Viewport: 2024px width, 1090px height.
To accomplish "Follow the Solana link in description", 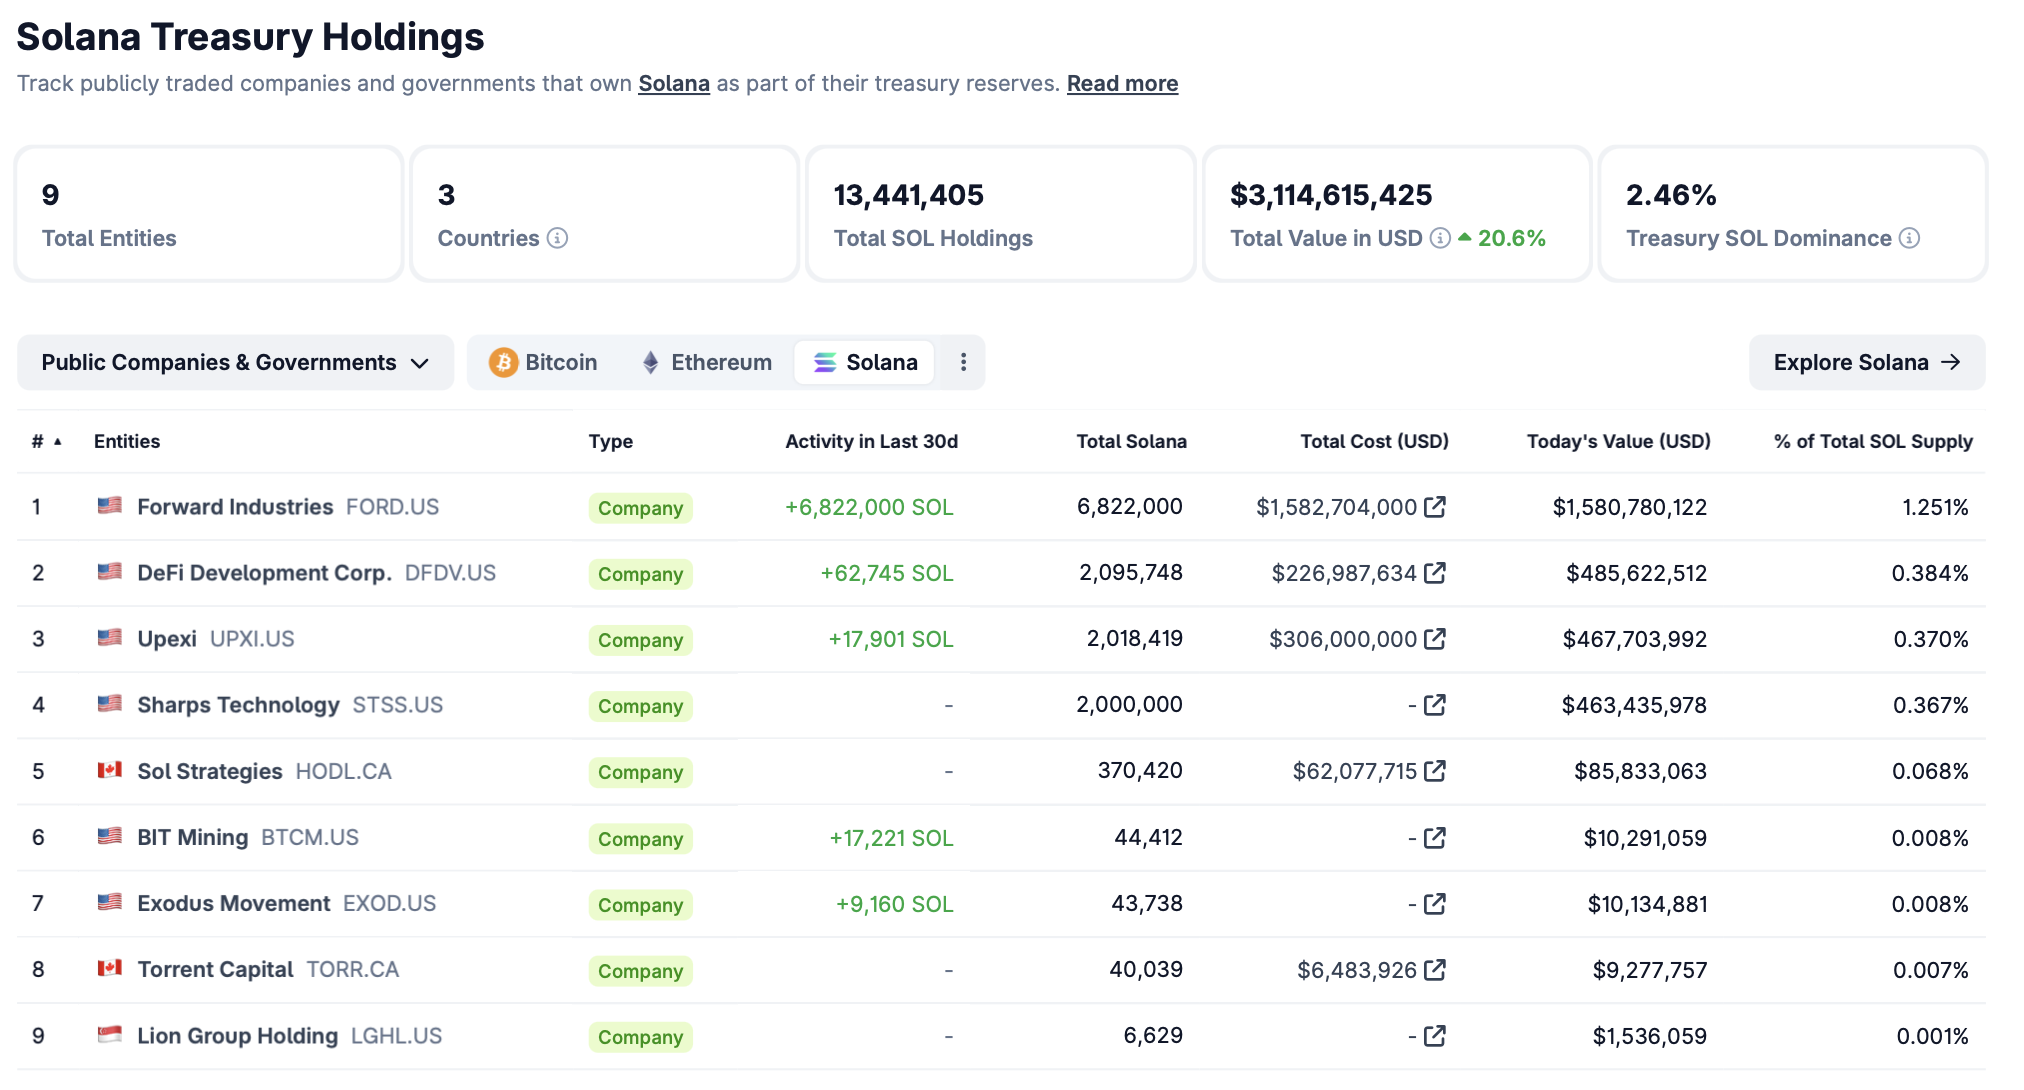I will click(674, 84).
